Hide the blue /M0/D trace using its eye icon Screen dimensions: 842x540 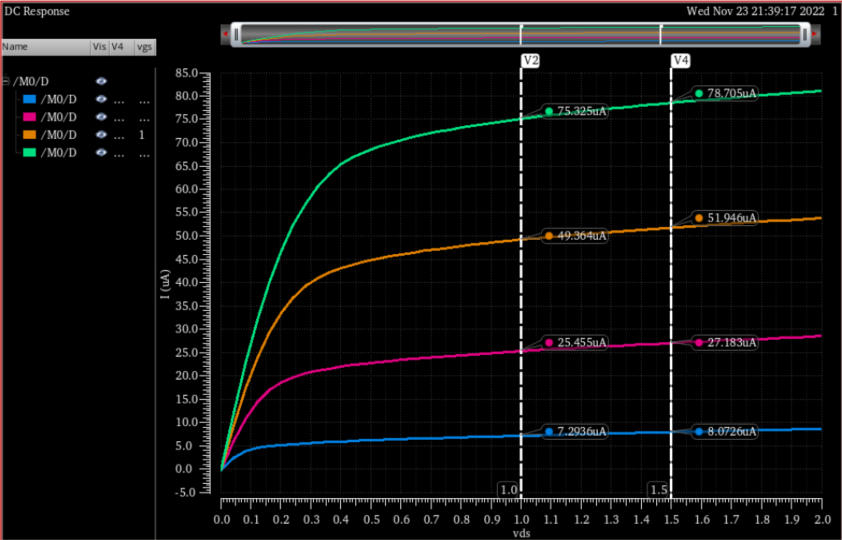tap(101, 99)
